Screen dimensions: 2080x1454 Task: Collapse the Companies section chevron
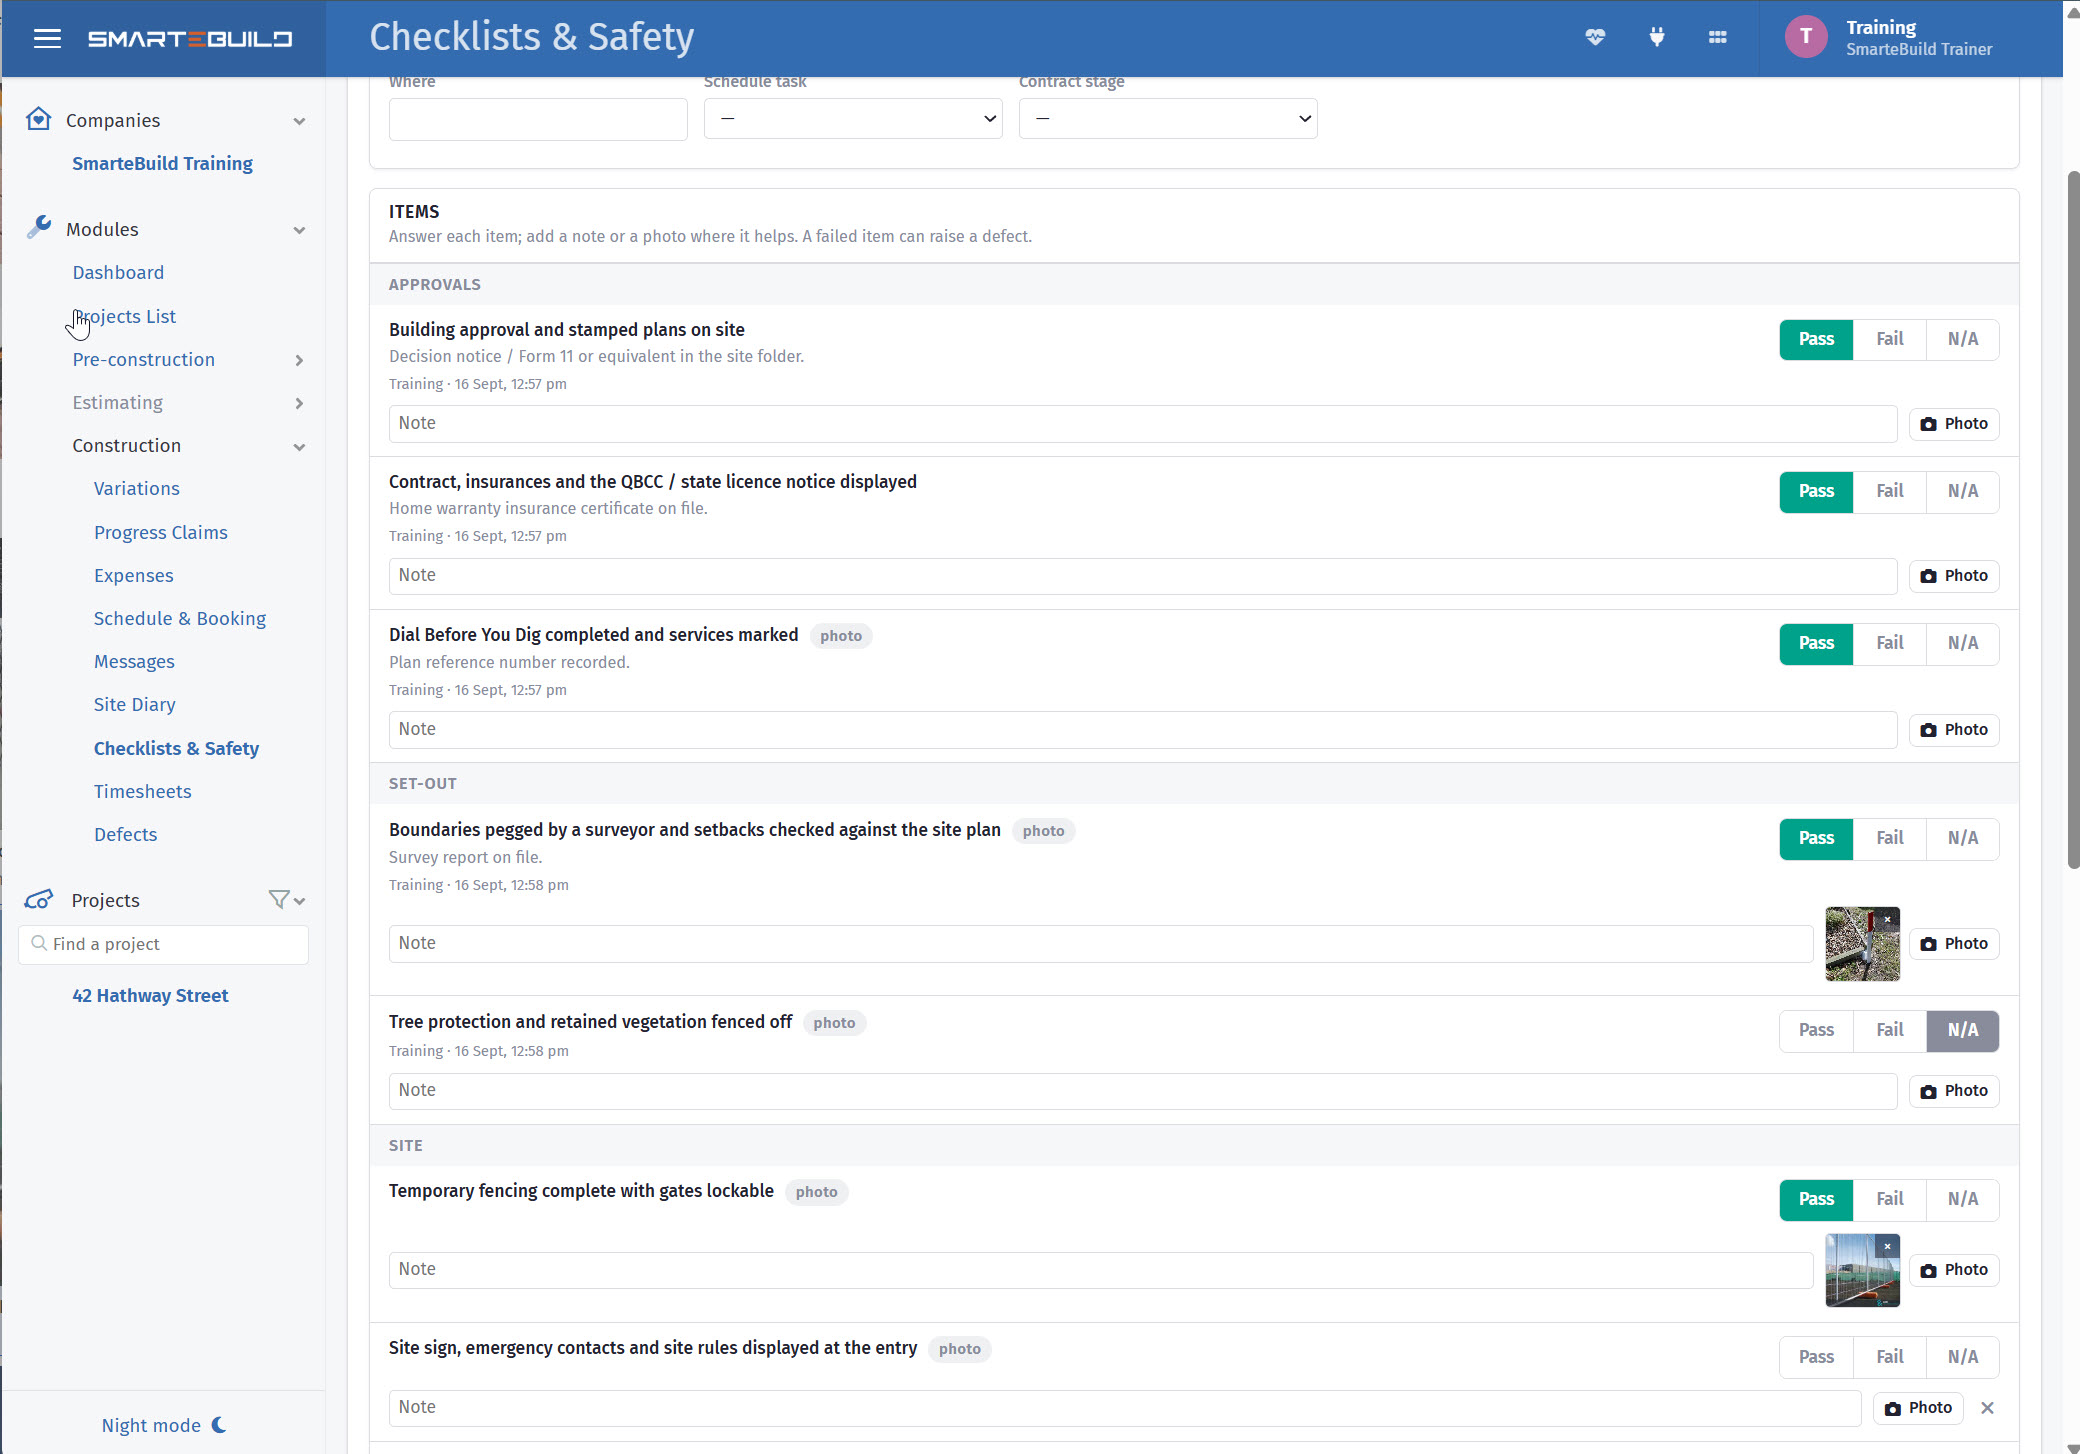pos(299,121)
